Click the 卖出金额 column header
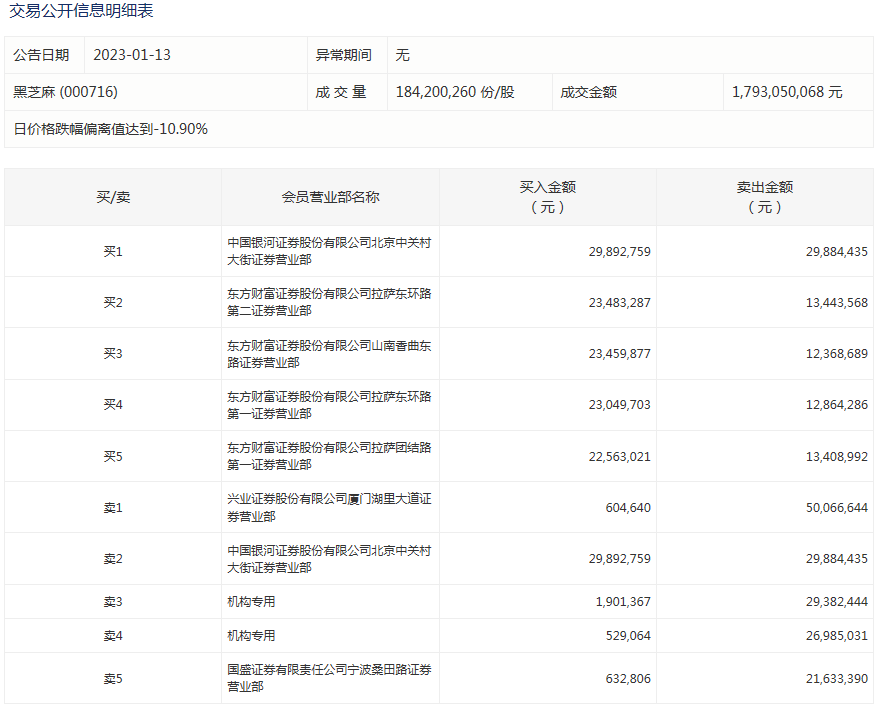 pyautogui.click(x=764, y=197)
